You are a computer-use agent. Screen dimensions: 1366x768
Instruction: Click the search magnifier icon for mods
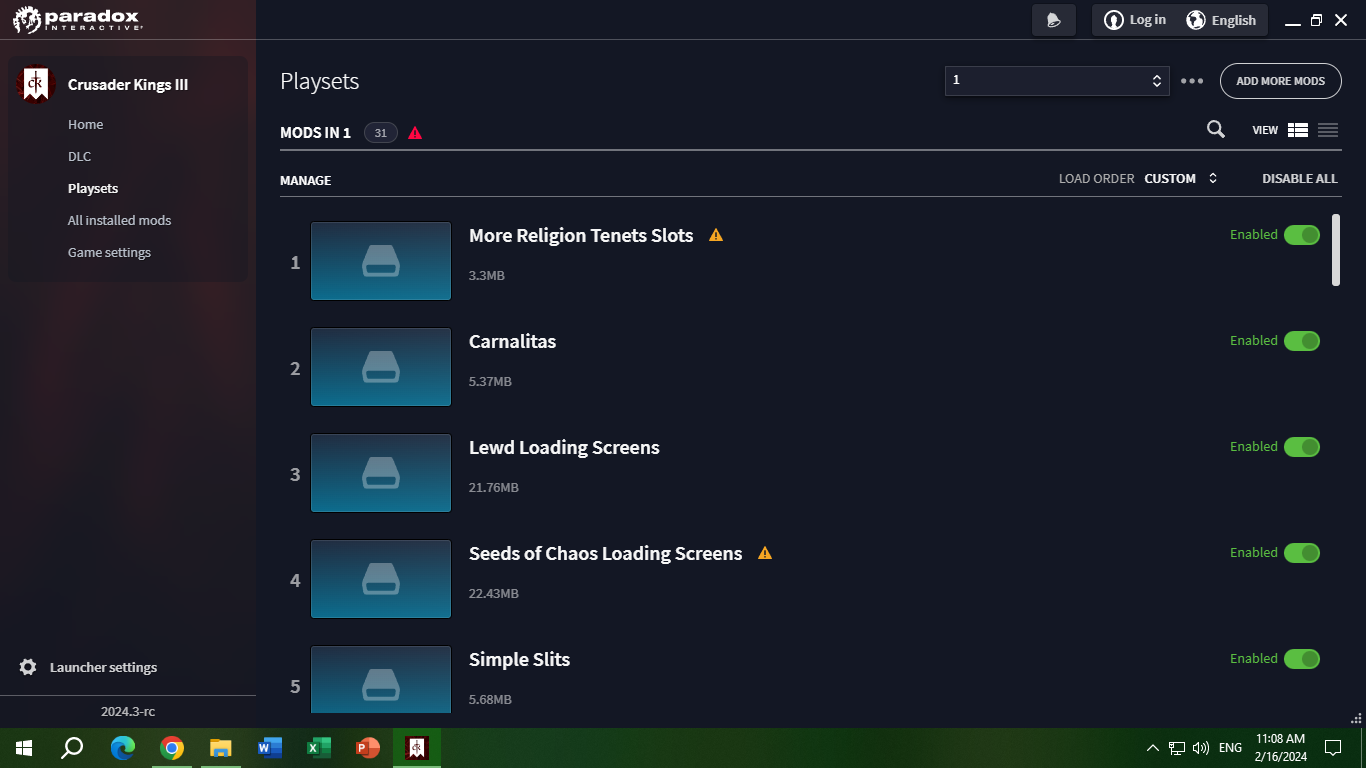1216,129
